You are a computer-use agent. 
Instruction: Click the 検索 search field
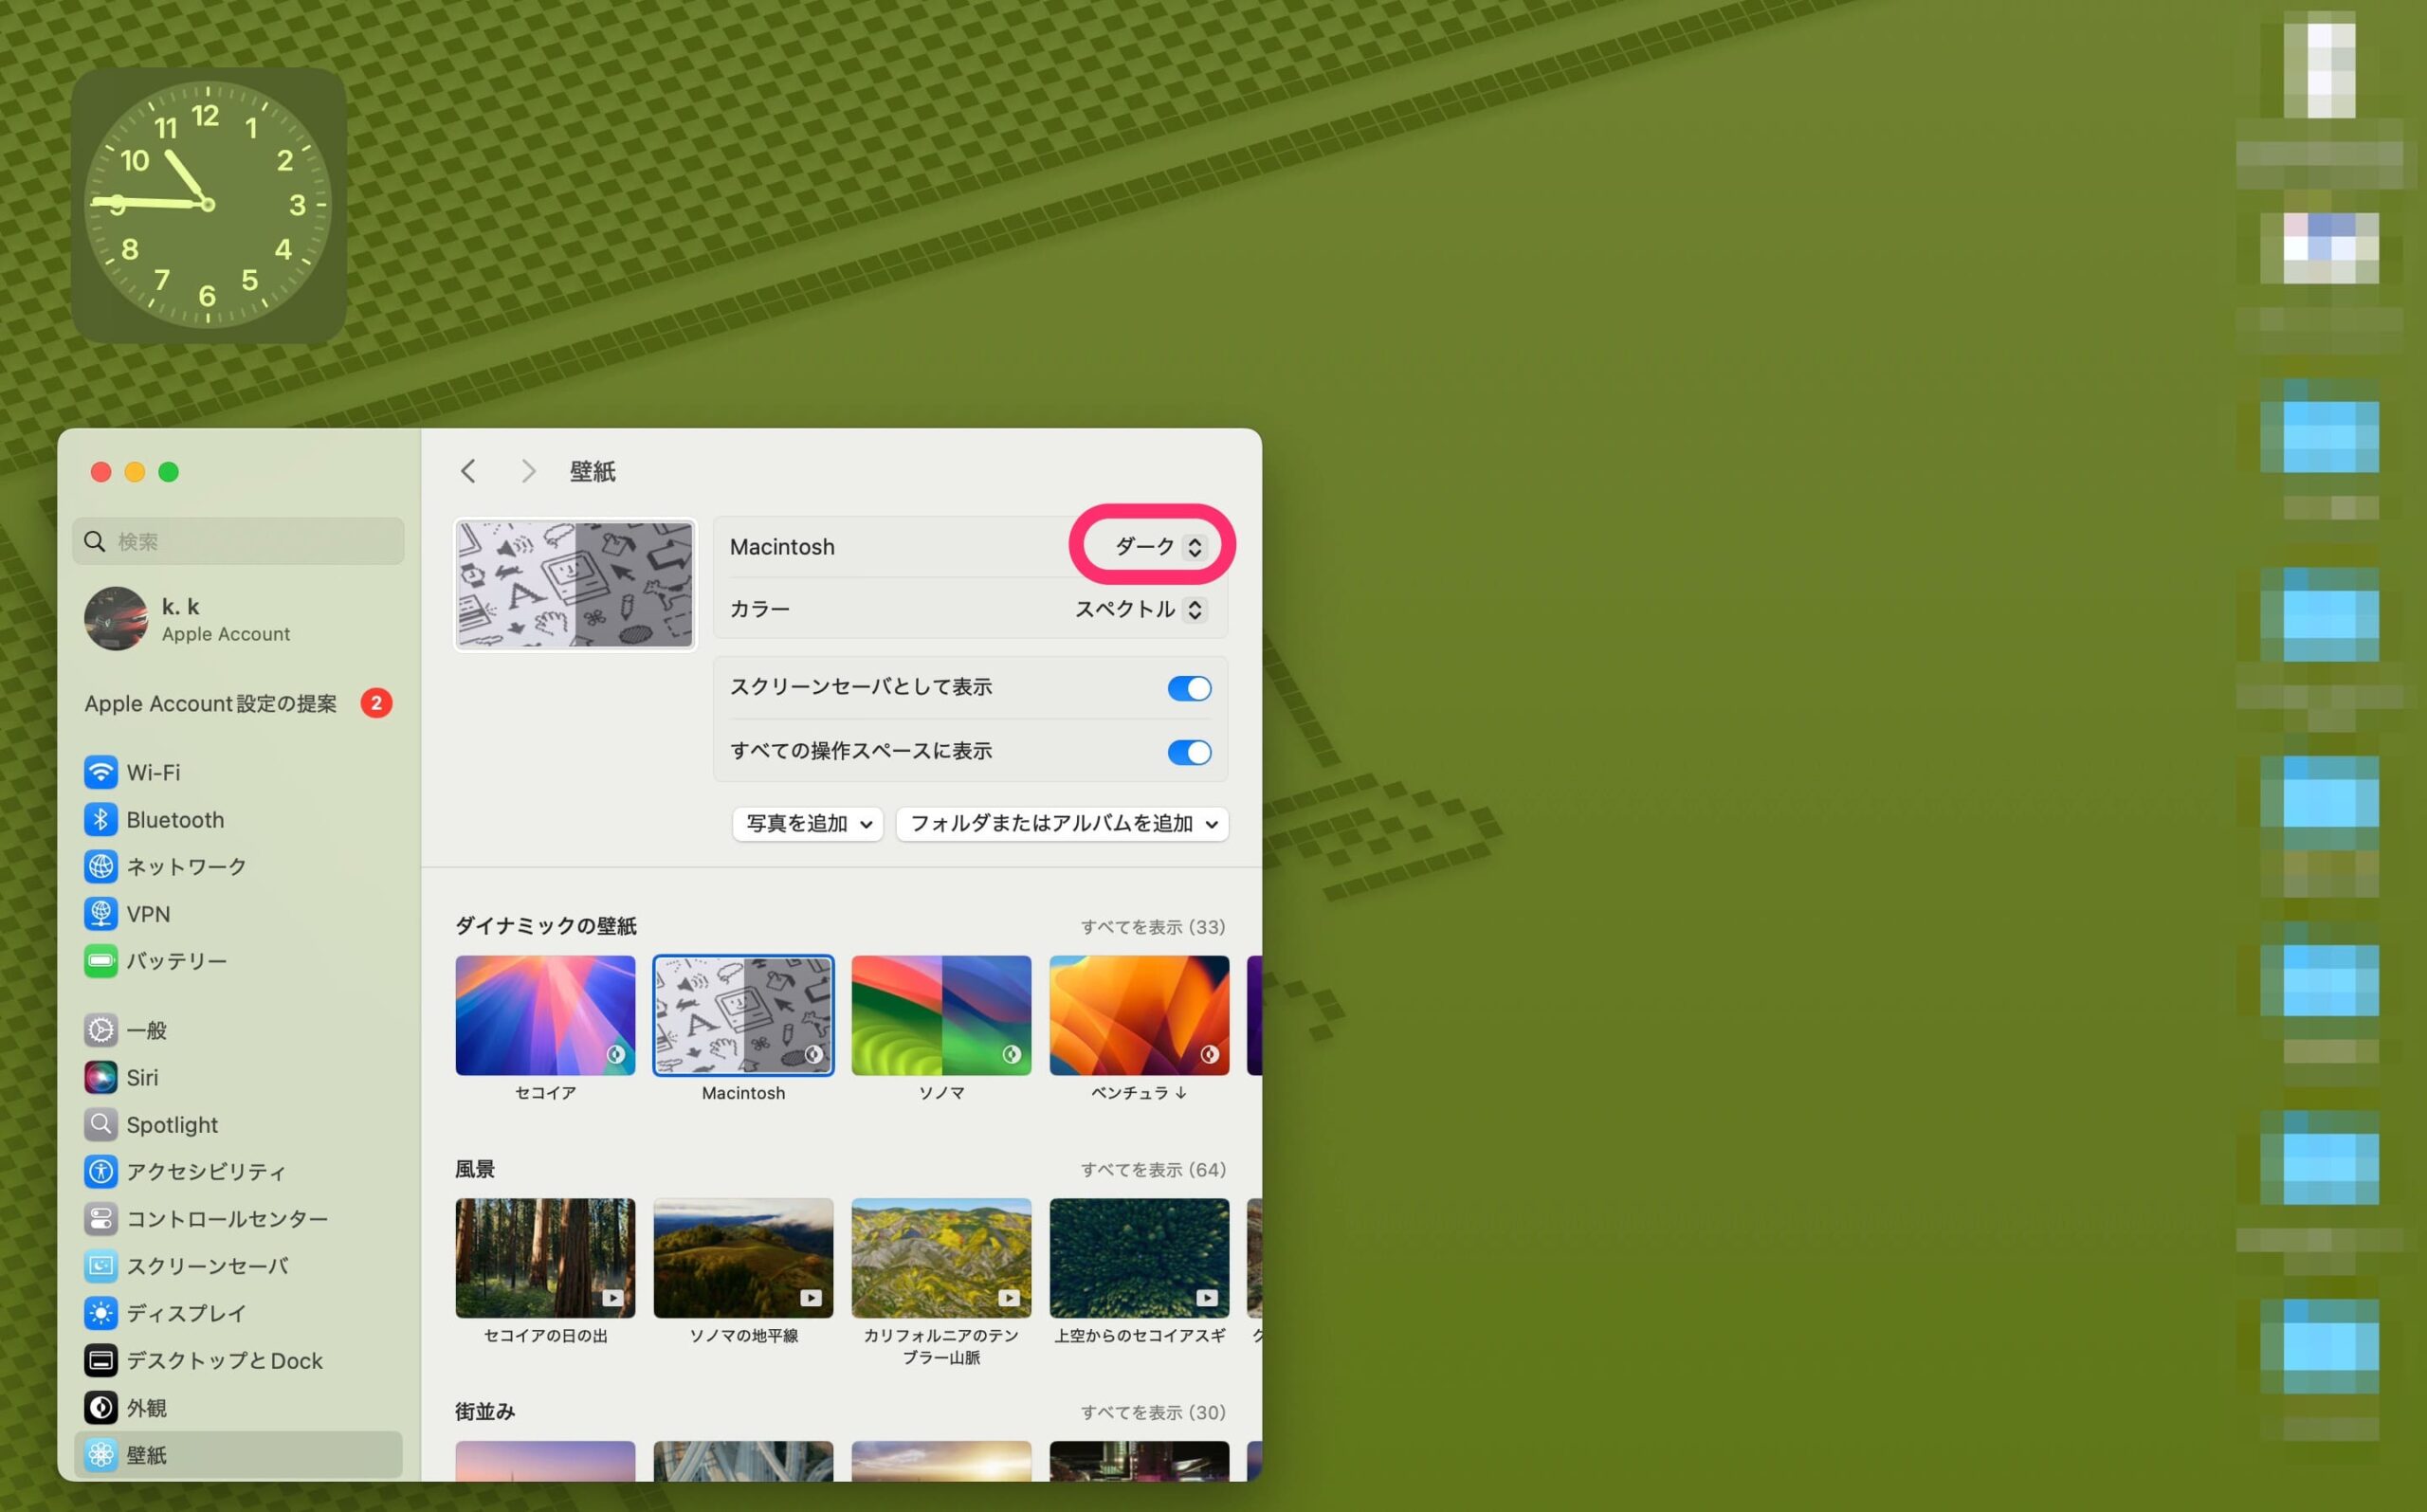pos(238,541)
